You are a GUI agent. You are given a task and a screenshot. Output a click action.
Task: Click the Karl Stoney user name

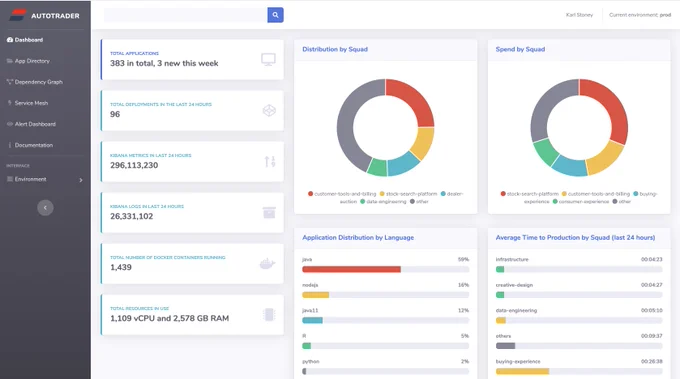point(579,15)
